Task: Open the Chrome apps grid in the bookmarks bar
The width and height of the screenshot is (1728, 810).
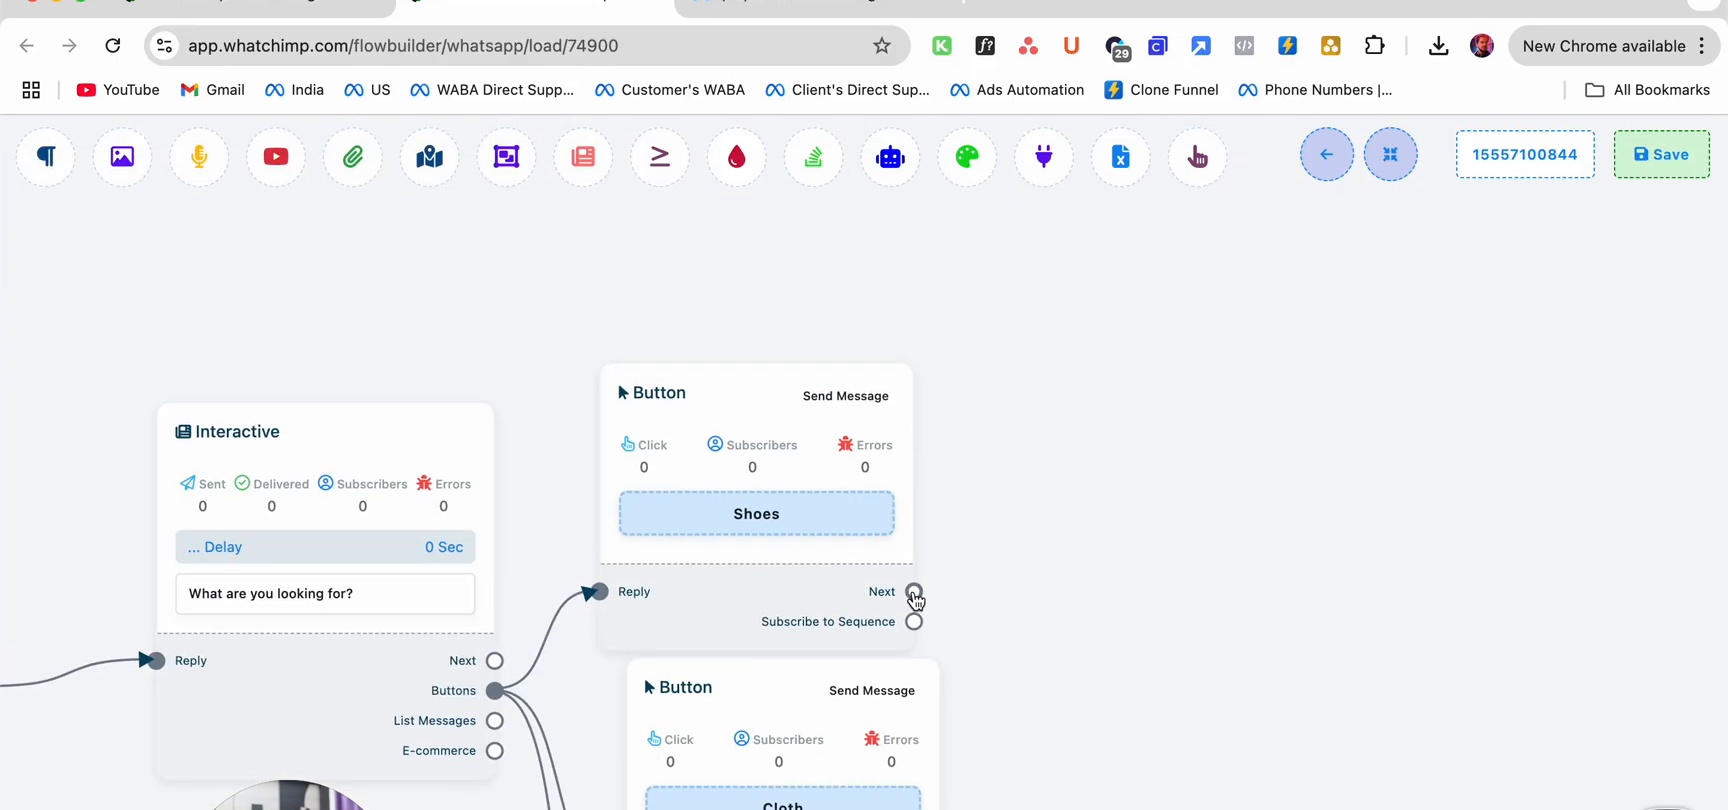Action: coord(31,90)
